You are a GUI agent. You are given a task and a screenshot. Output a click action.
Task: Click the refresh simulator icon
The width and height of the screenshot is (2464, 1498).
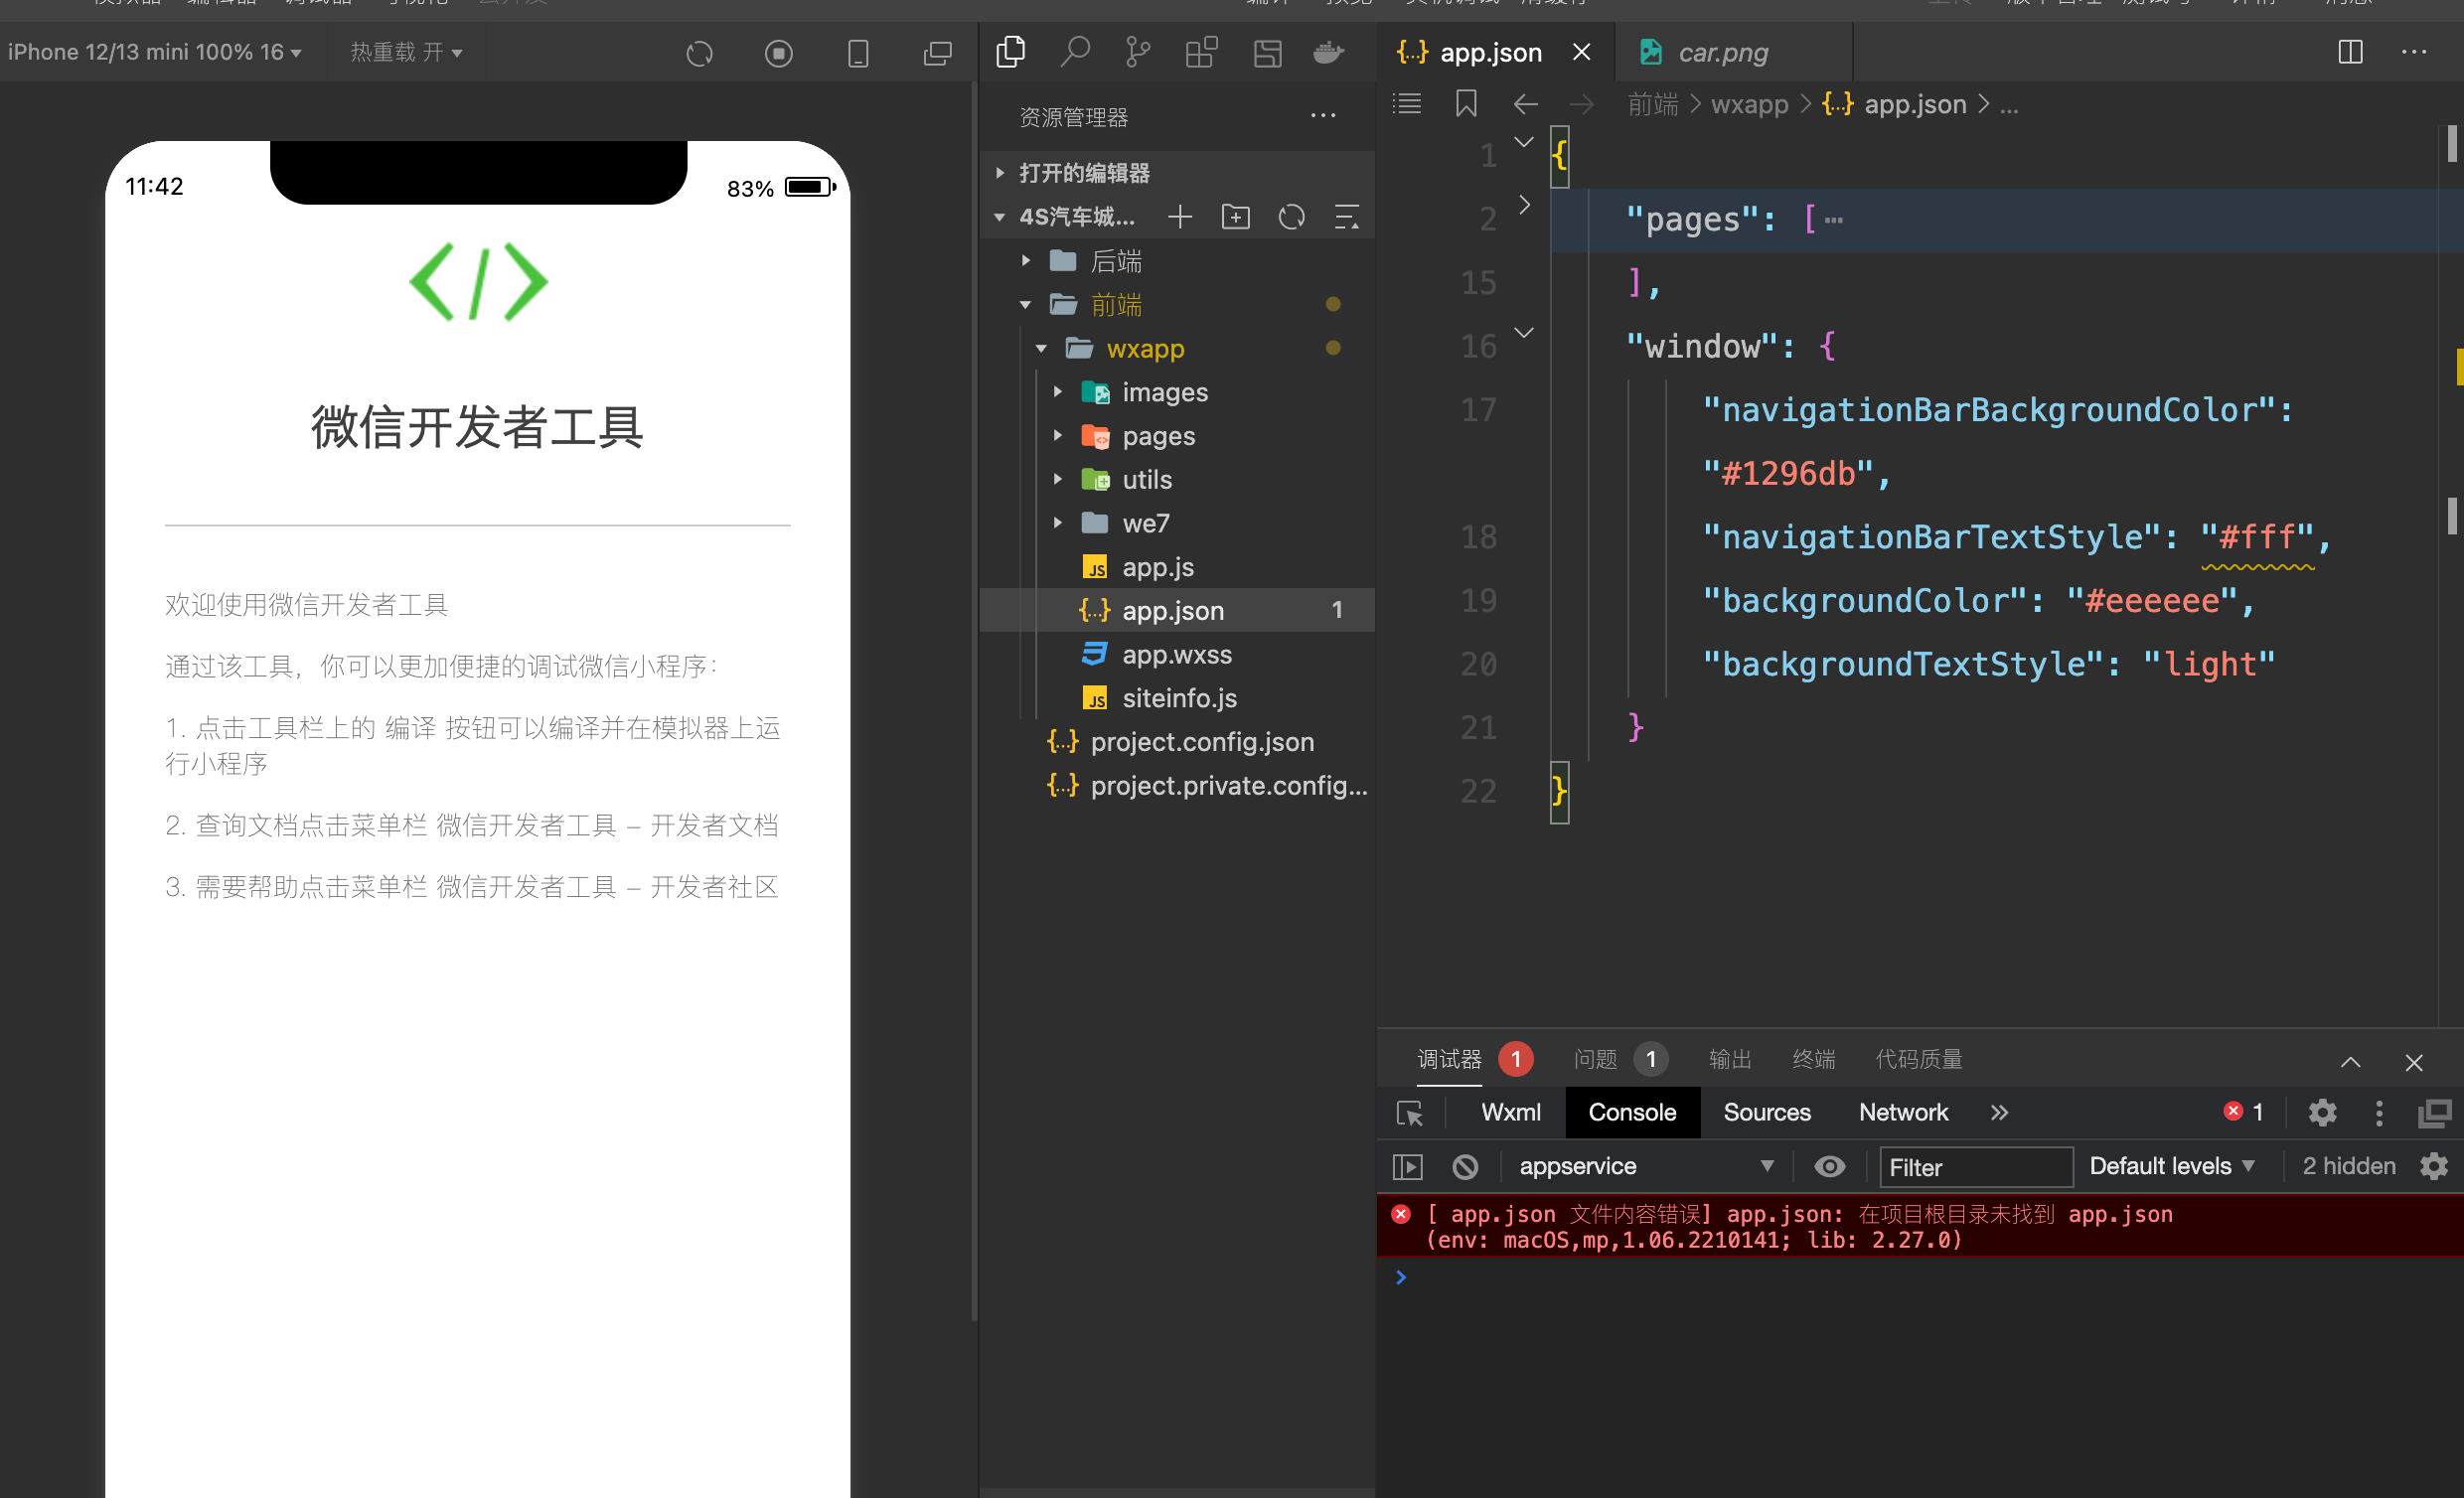pyautogui.click(x=699, y=53)
